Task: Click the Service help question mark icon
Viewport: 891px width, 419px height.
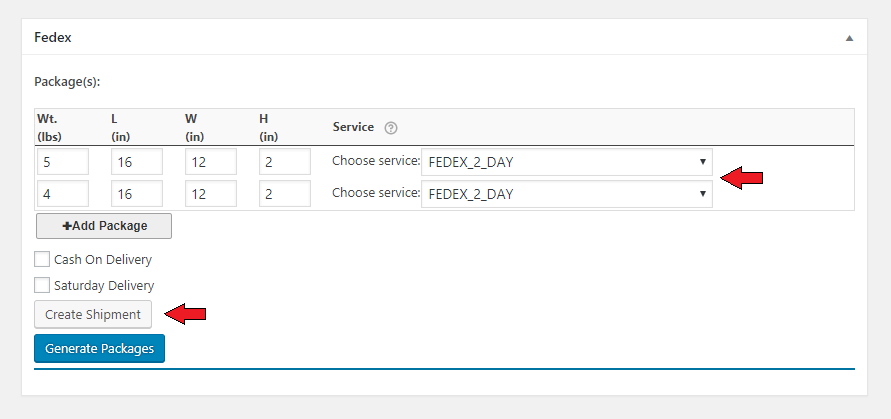Action: point(390,128)
